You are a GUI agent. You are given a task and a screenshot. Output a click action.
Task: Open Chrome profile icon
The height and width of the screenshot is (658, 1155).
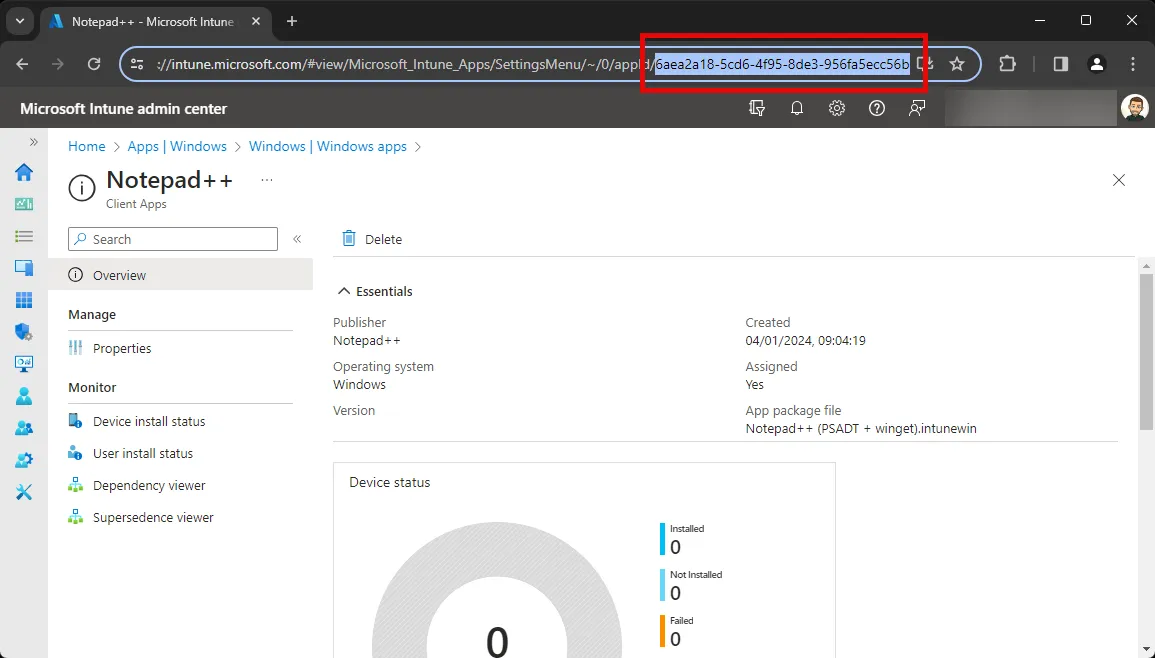pos(1096,64)
